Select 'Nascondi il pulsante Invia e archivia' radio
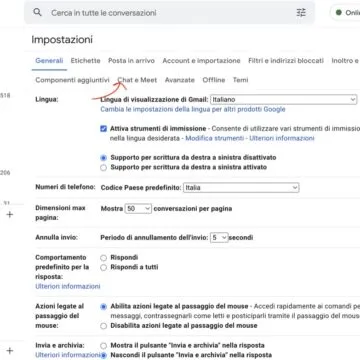This screenshot has height=360, width=360. pyautogui.click(x=104, y=355)
